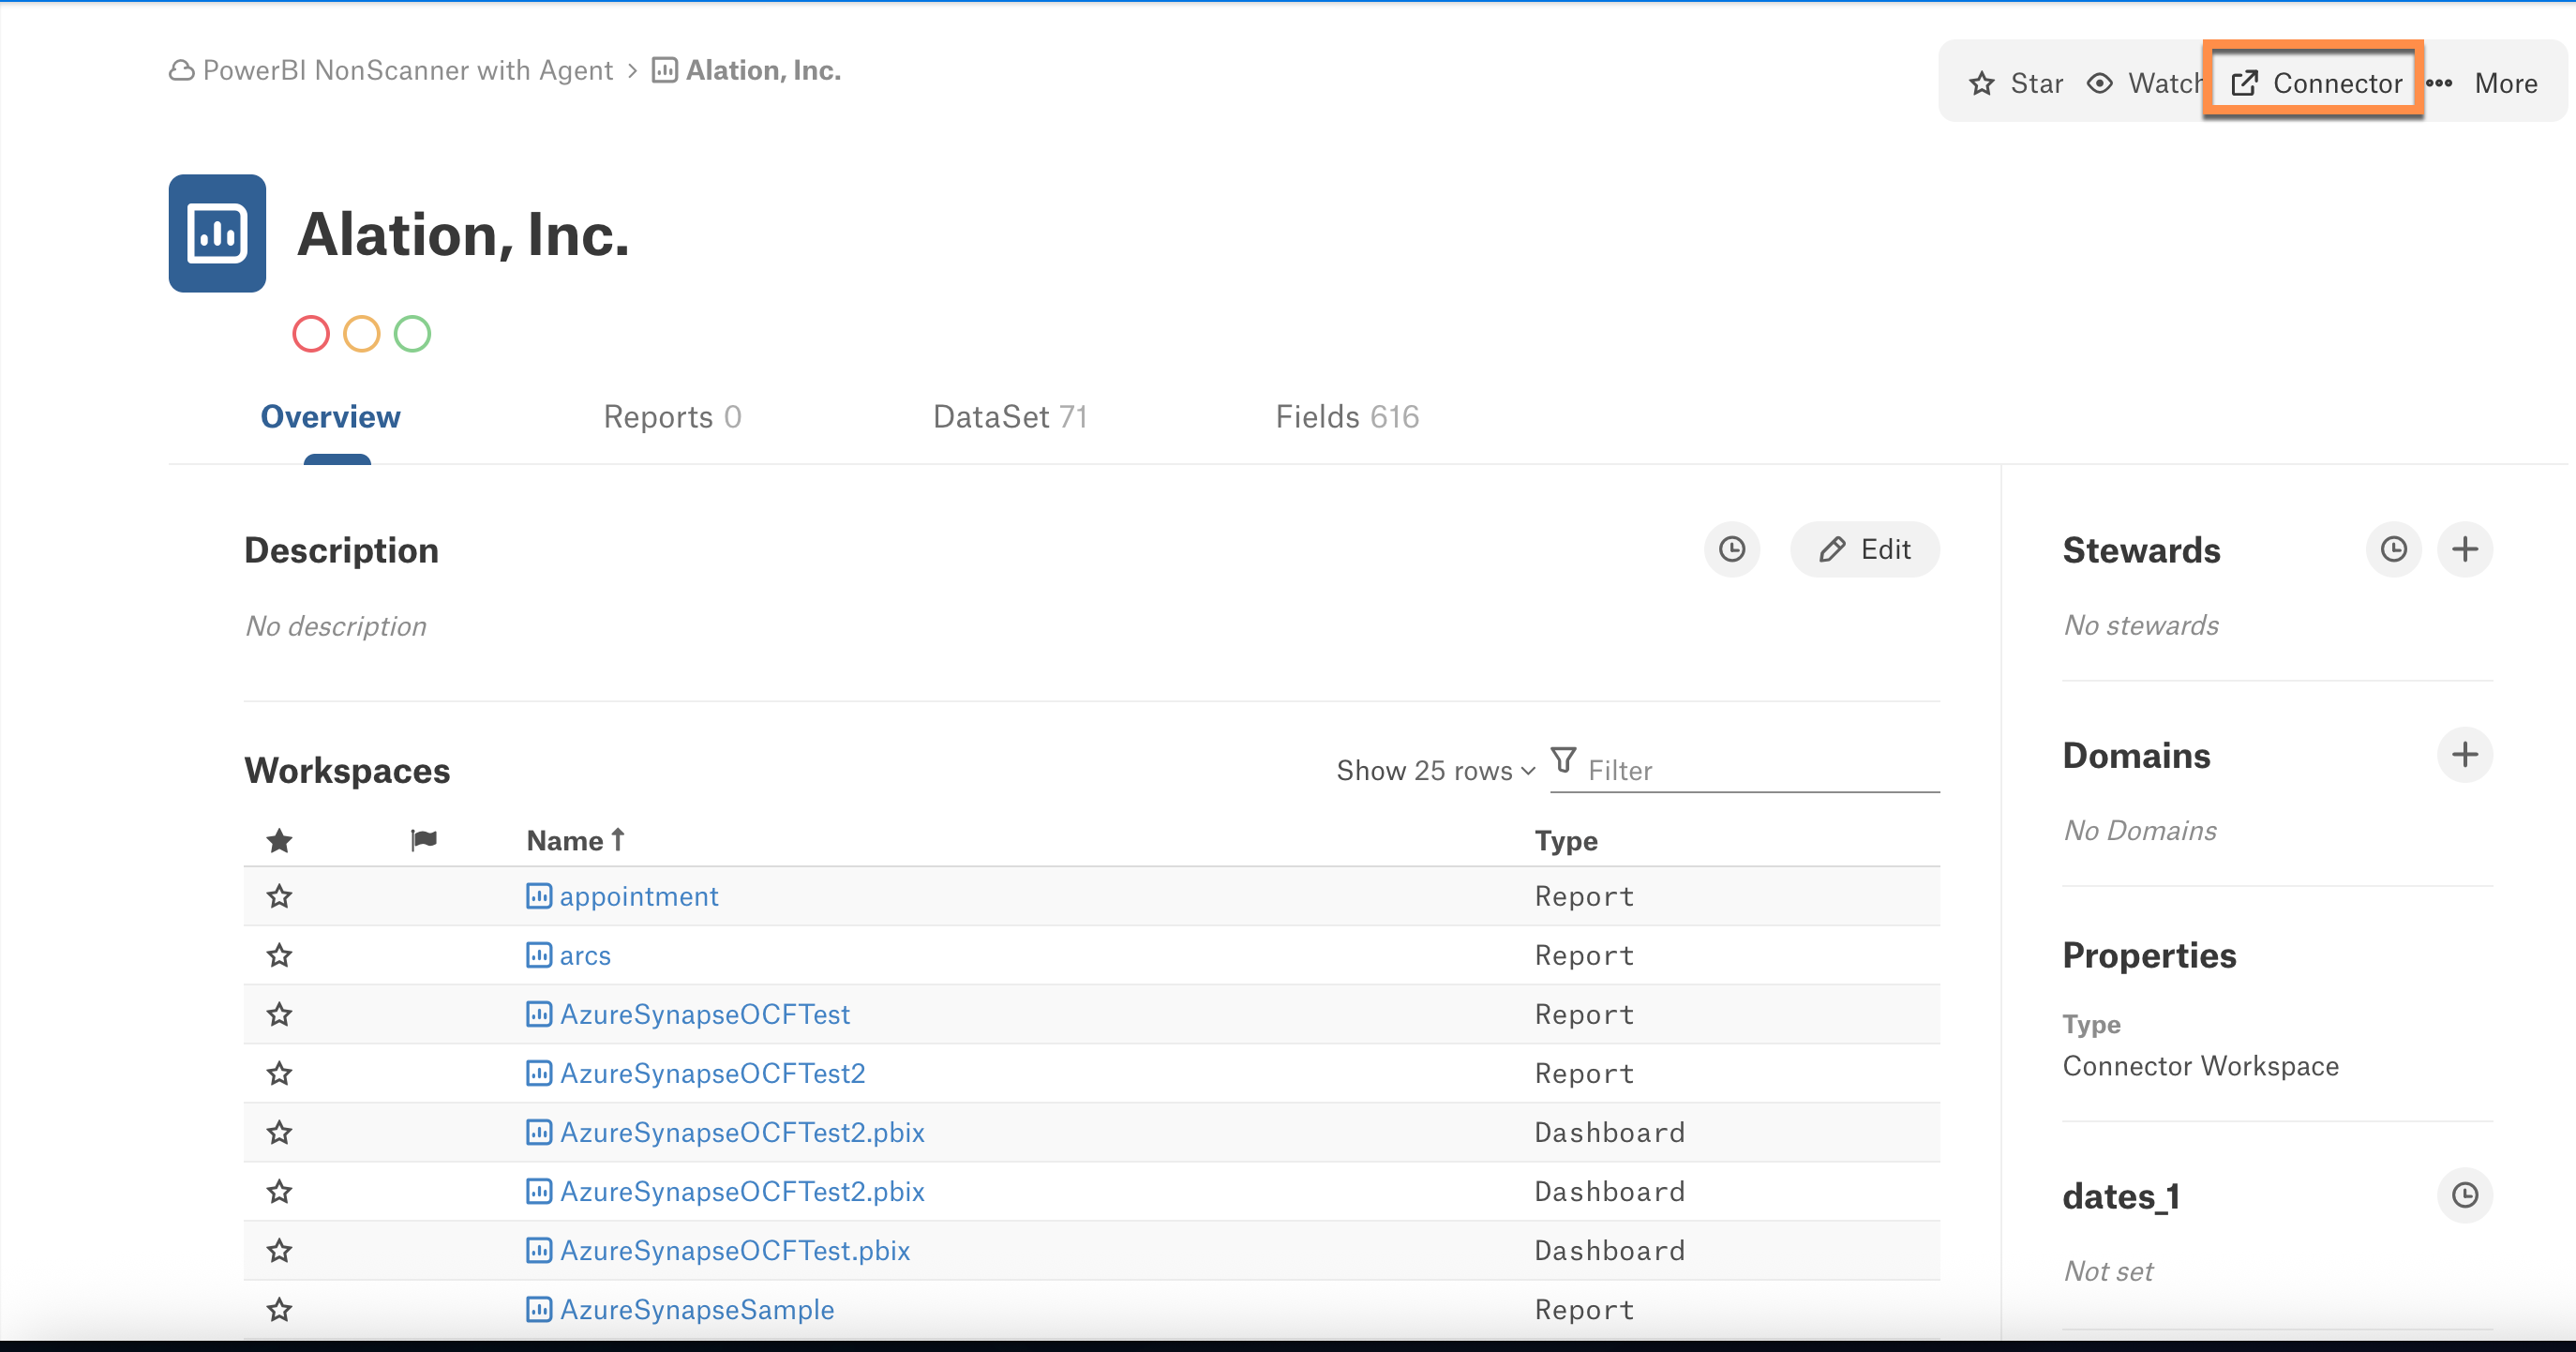Open the DataSet tab

1010,417
